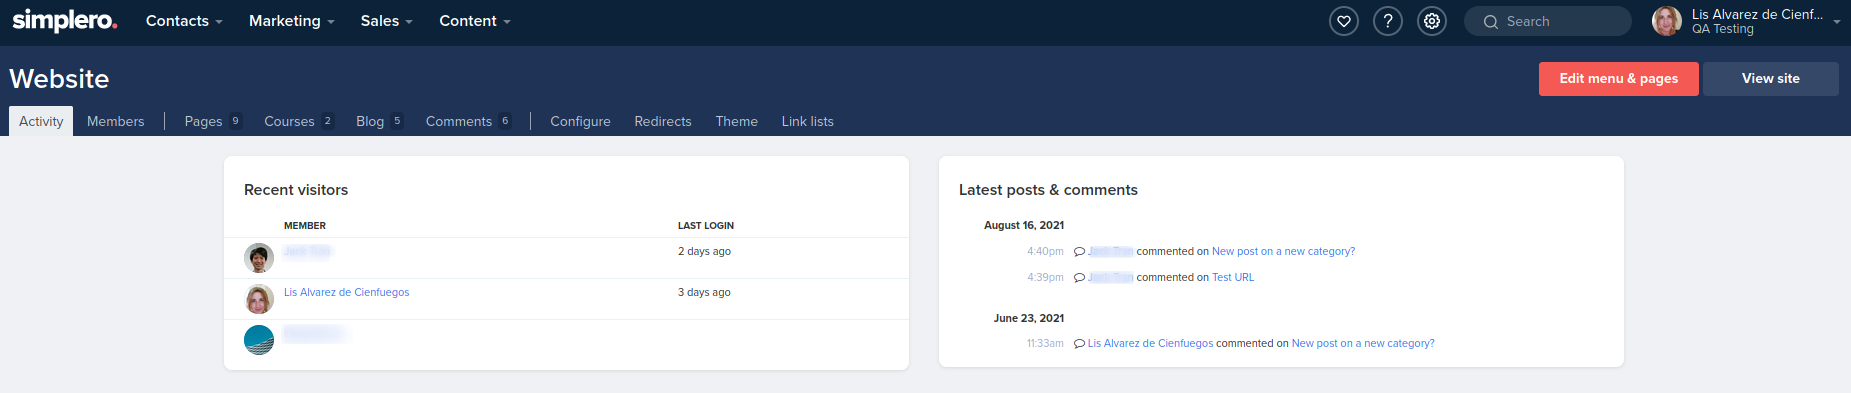The width and height of the screenshot is (1851, 393).
Task: Open Lis Alvarez commenter link on June 23
Action: click(x=1150, y=344)
